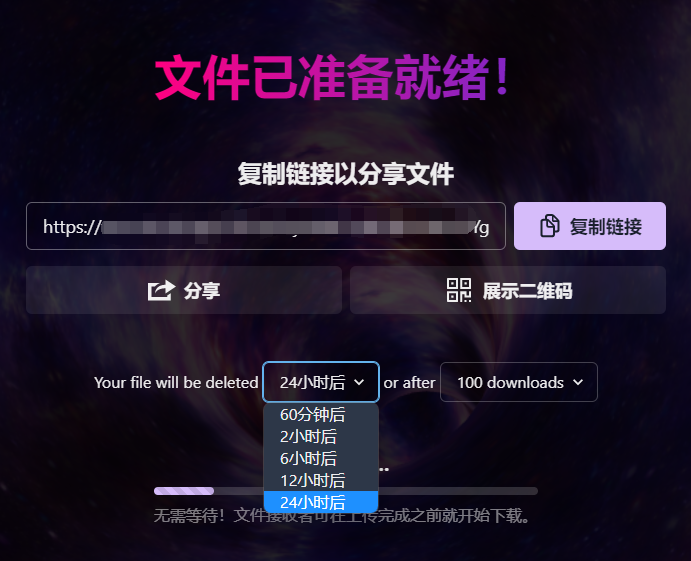
Task: Click the upload progress bar
Action: point(346,491)
